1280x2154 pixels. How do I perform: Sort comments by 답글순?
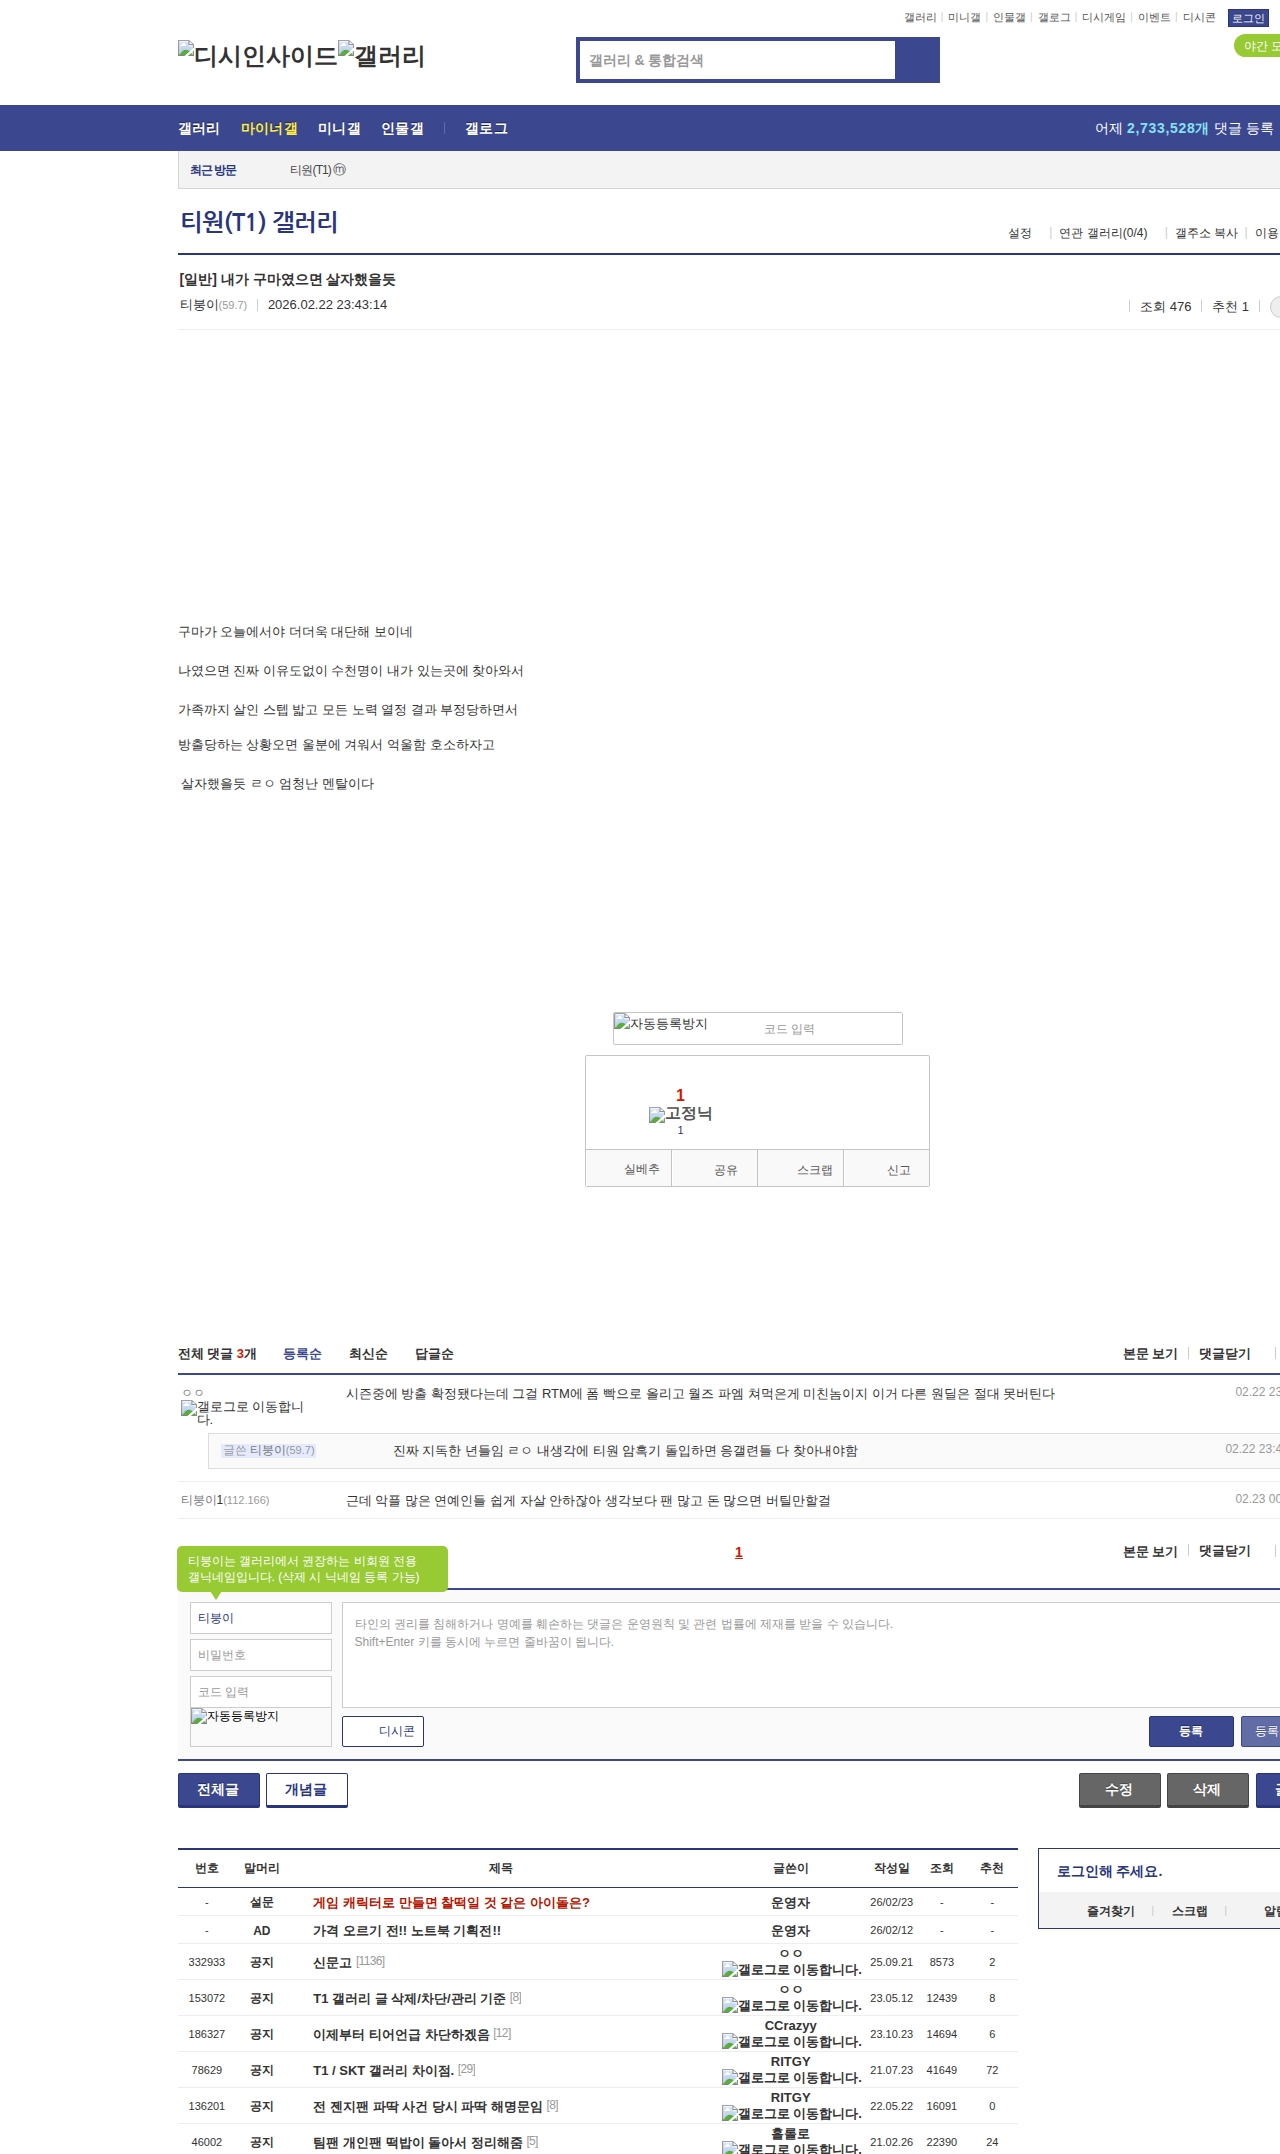(x=434, y=1354)
